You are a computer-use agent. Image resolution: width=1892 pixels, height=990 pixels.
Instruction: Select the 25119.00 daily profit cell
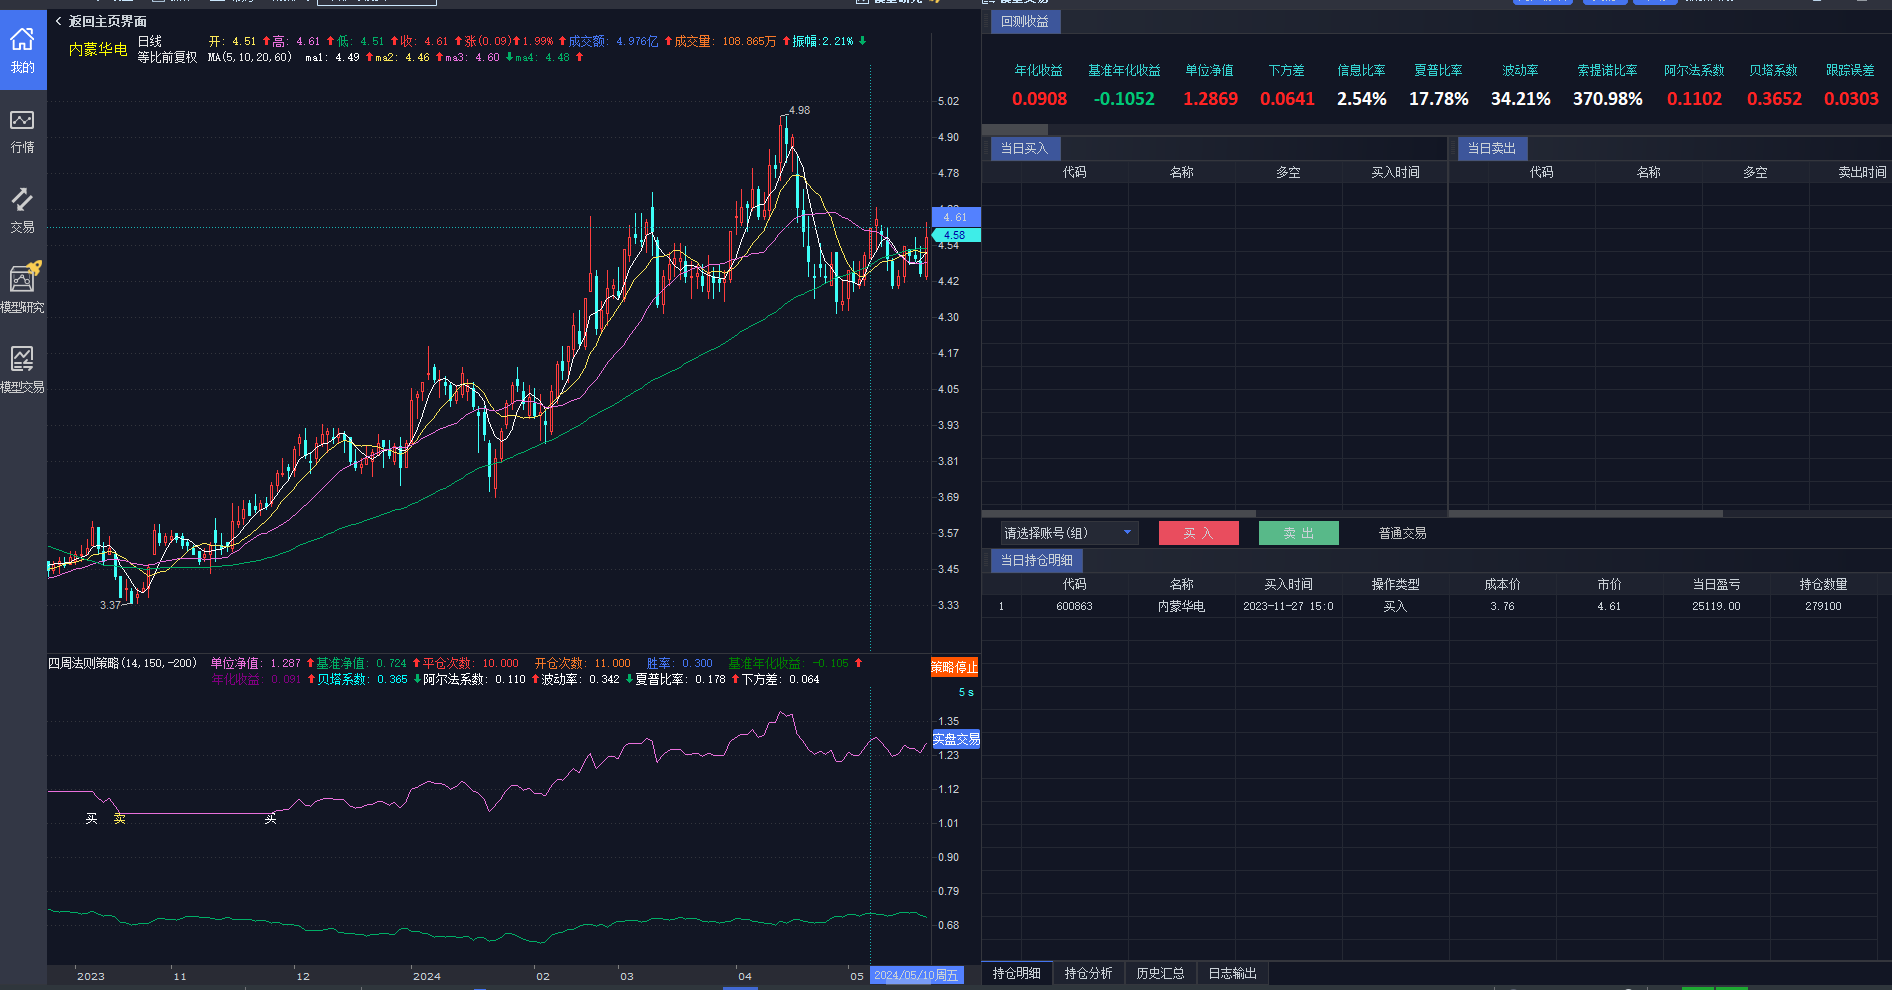[1716, 606]
